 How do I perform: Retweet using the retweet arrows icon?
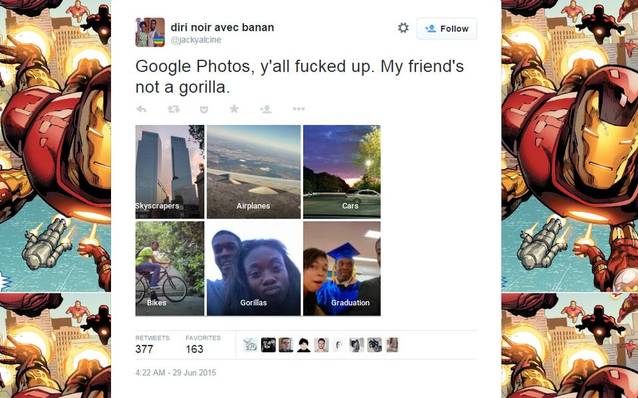click(x=174, y=109)
